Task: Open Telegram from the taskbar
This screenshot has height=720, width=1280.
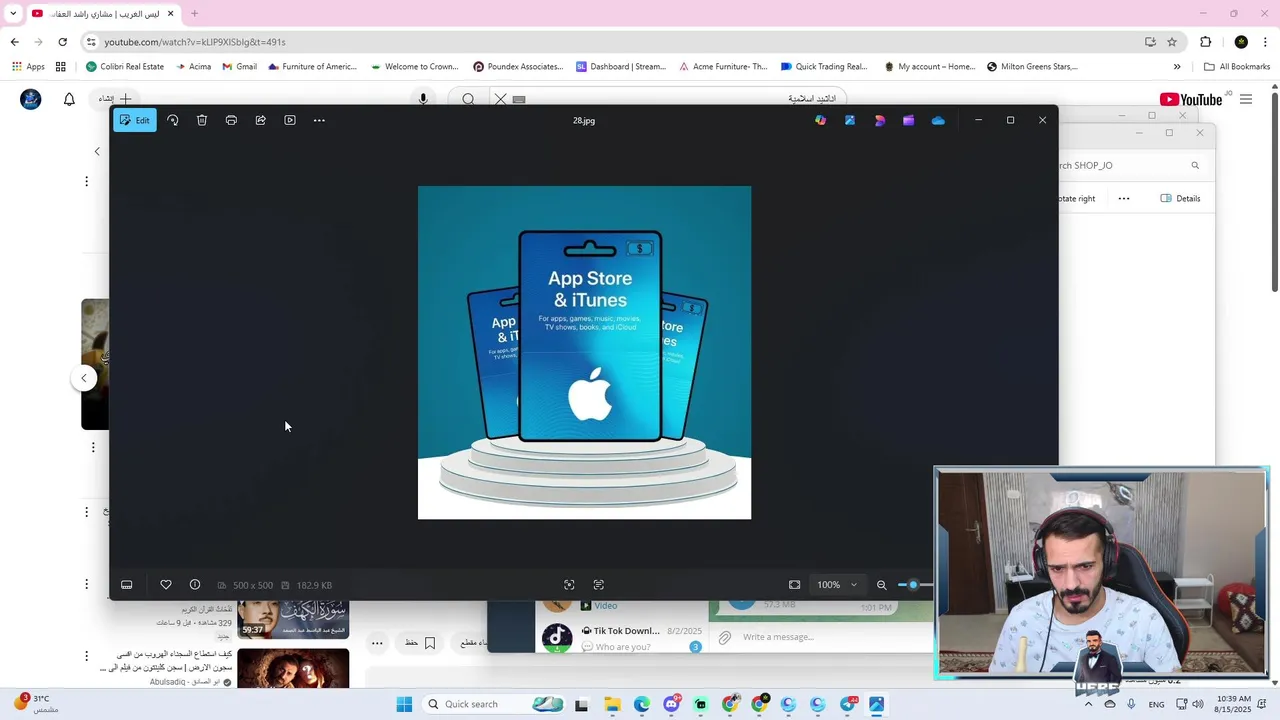Action: (848, 704)
